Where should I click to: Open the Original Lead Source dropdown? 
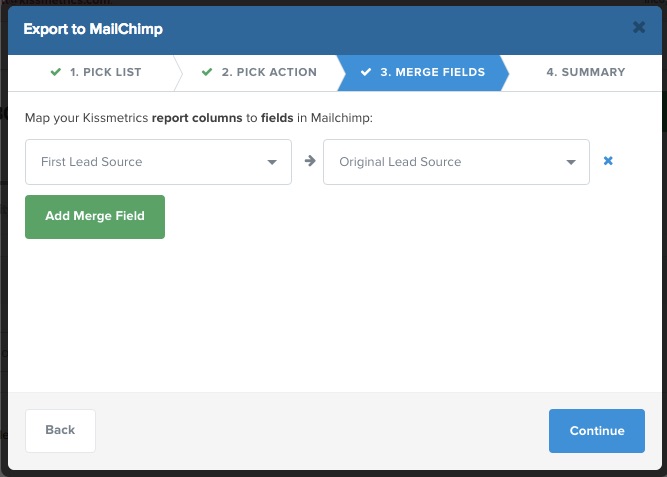tap(456, 162)
